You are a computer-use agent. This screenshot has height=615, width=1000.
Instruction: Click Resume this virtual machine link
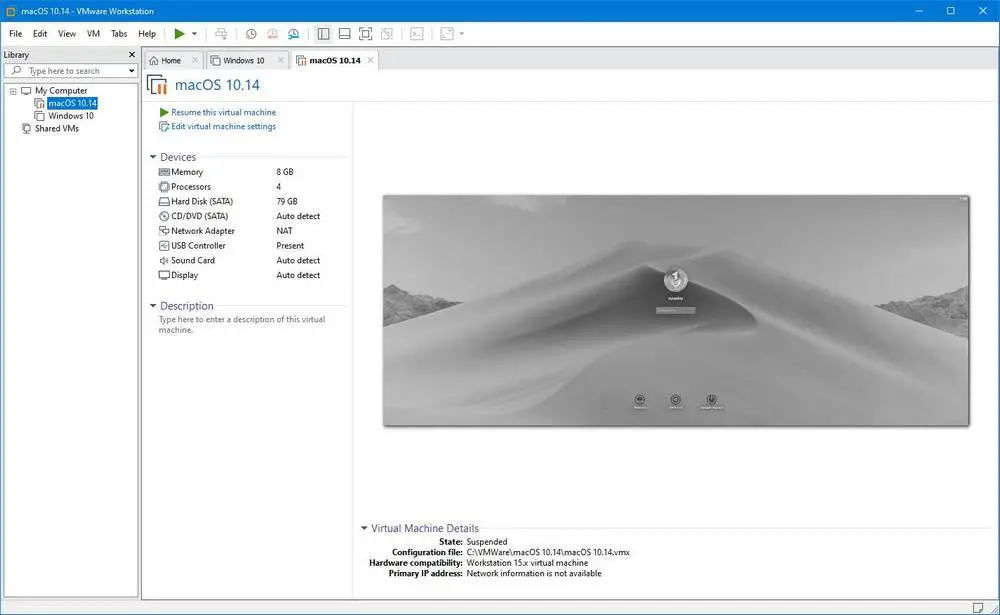pyautogui.click(x=223, y=112)
